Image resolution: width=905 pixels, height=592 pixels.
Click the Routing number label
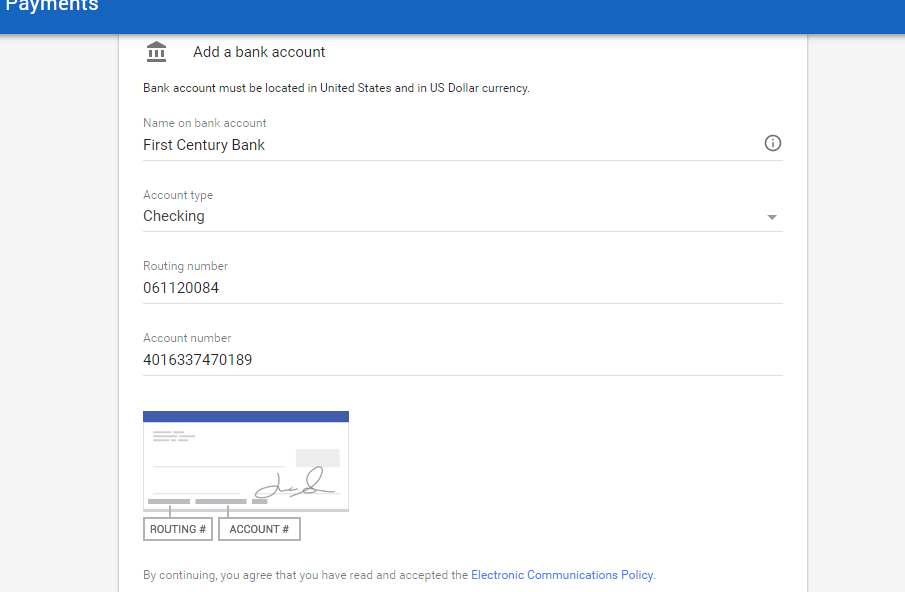pos(185,266)
